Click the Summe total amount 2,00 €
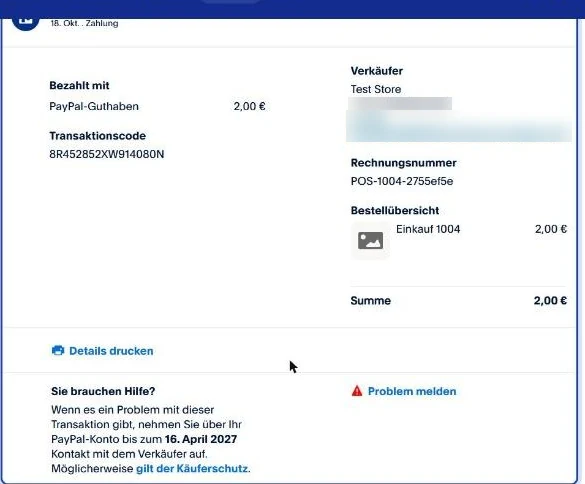 [550, 300]
